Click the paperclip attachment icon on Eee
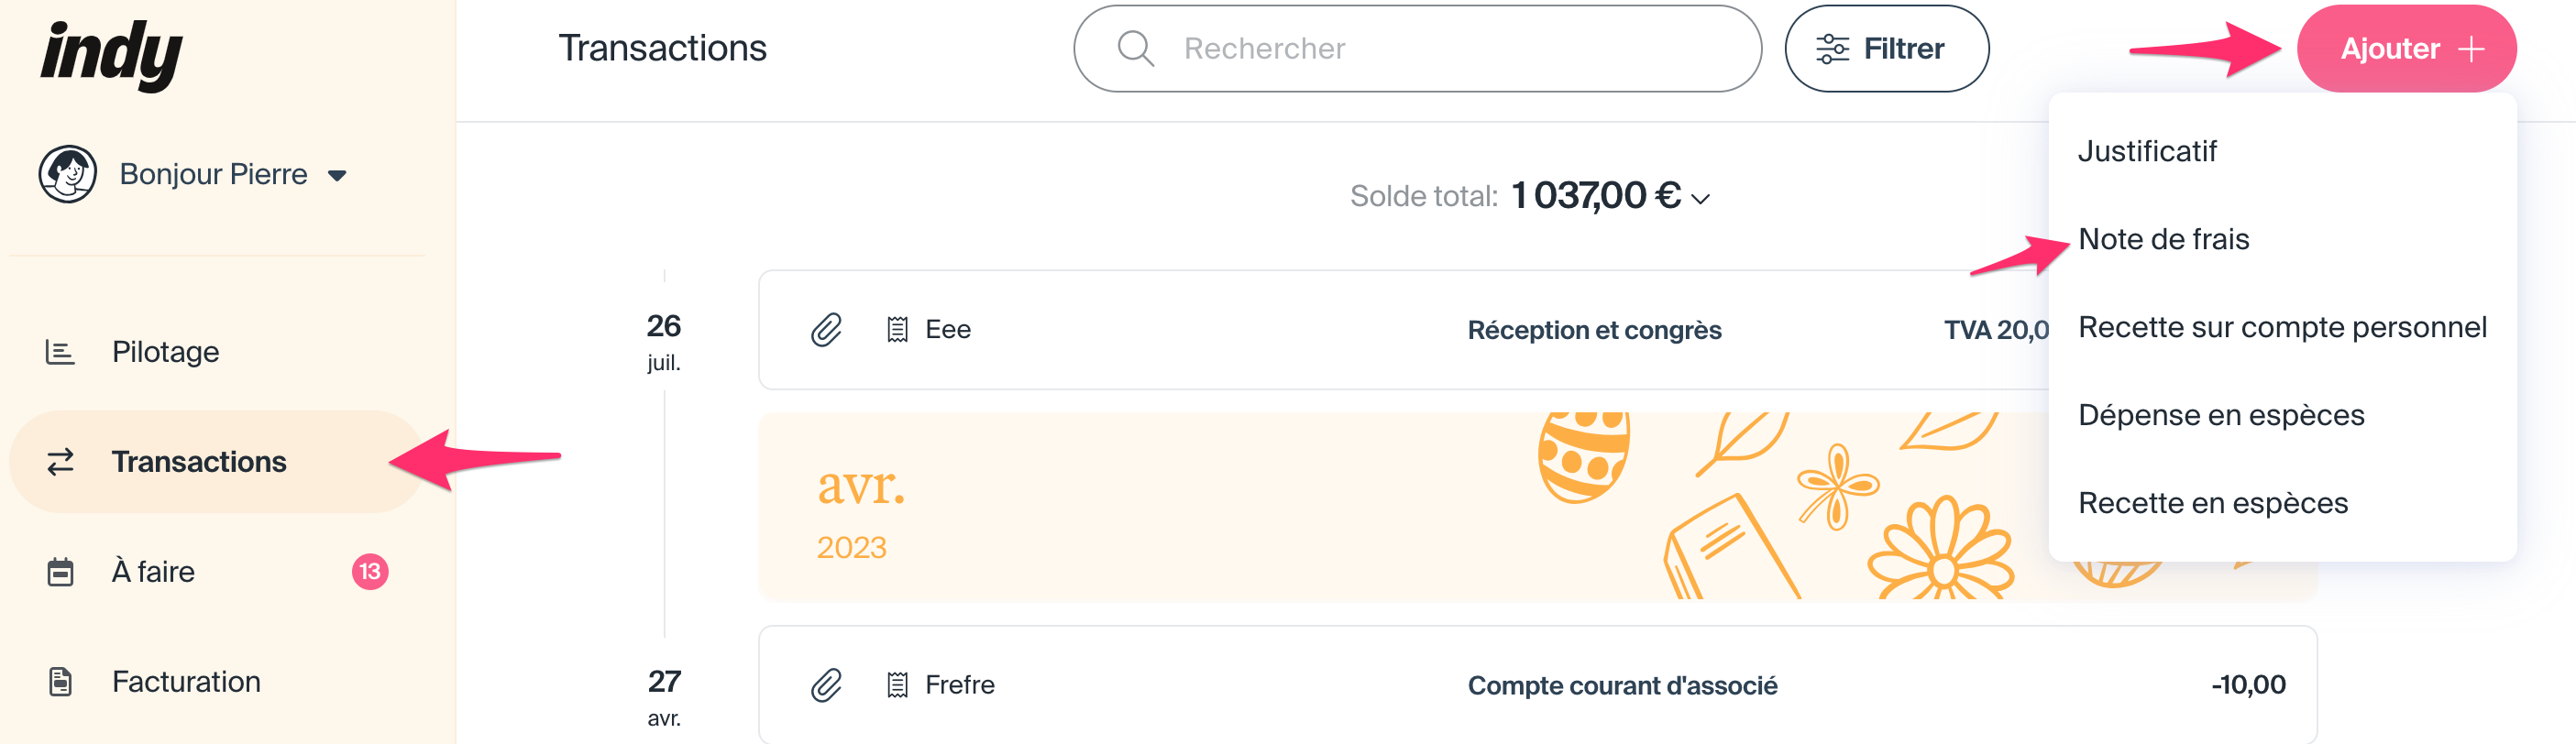2576x744 pixels. coord(826,330)
